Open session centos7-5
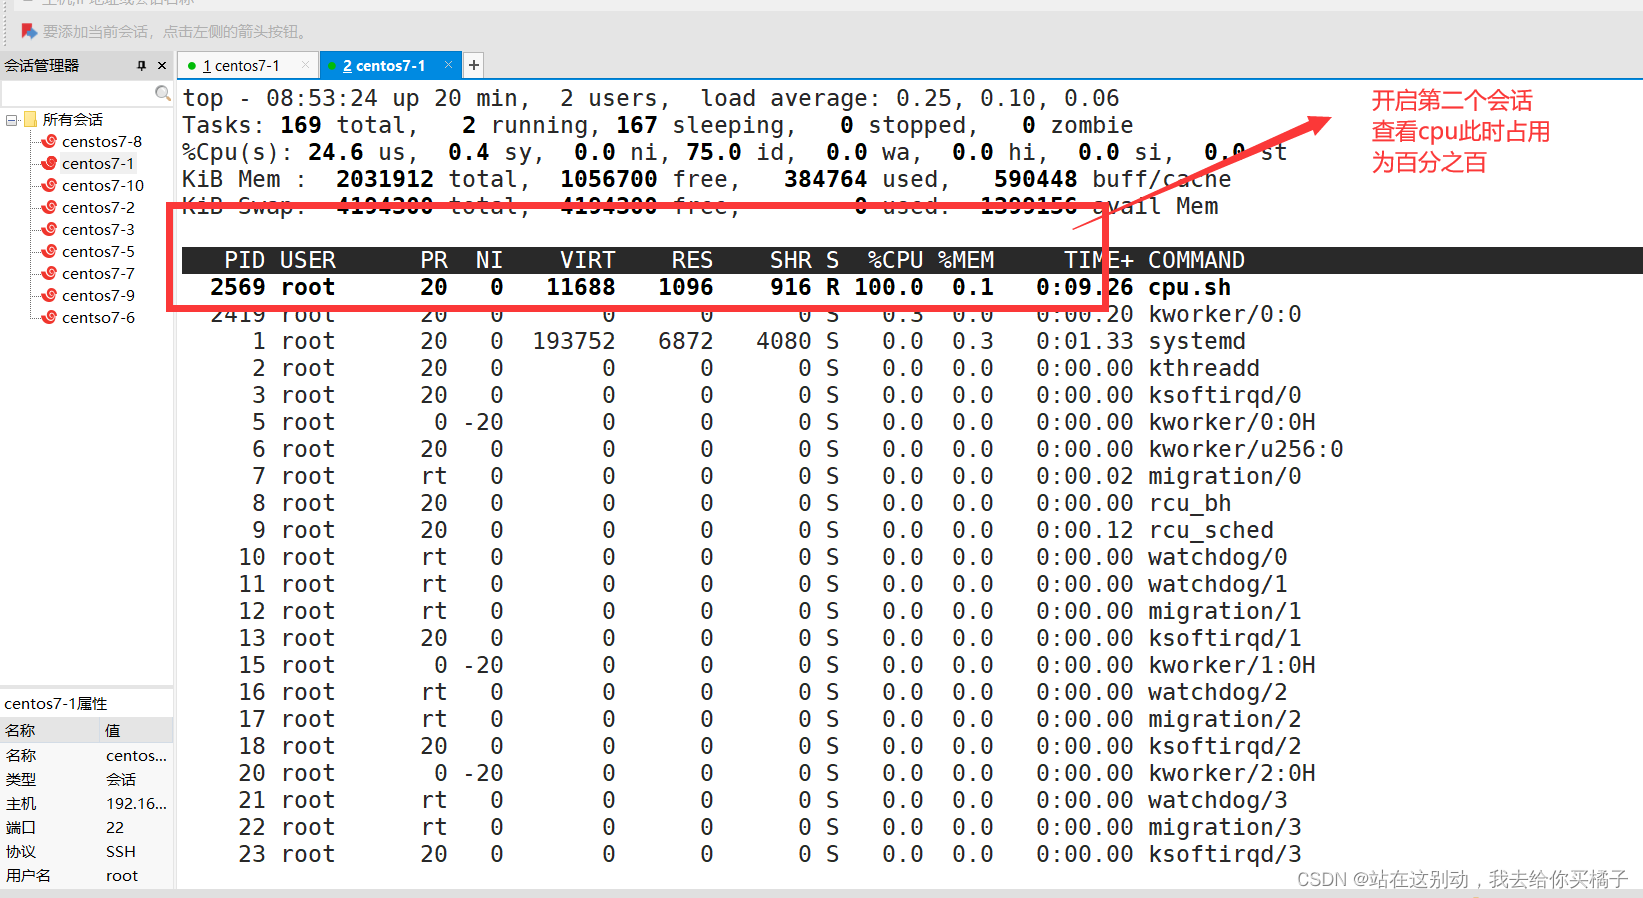This screenshot has width=1643, height=898. 98,251
